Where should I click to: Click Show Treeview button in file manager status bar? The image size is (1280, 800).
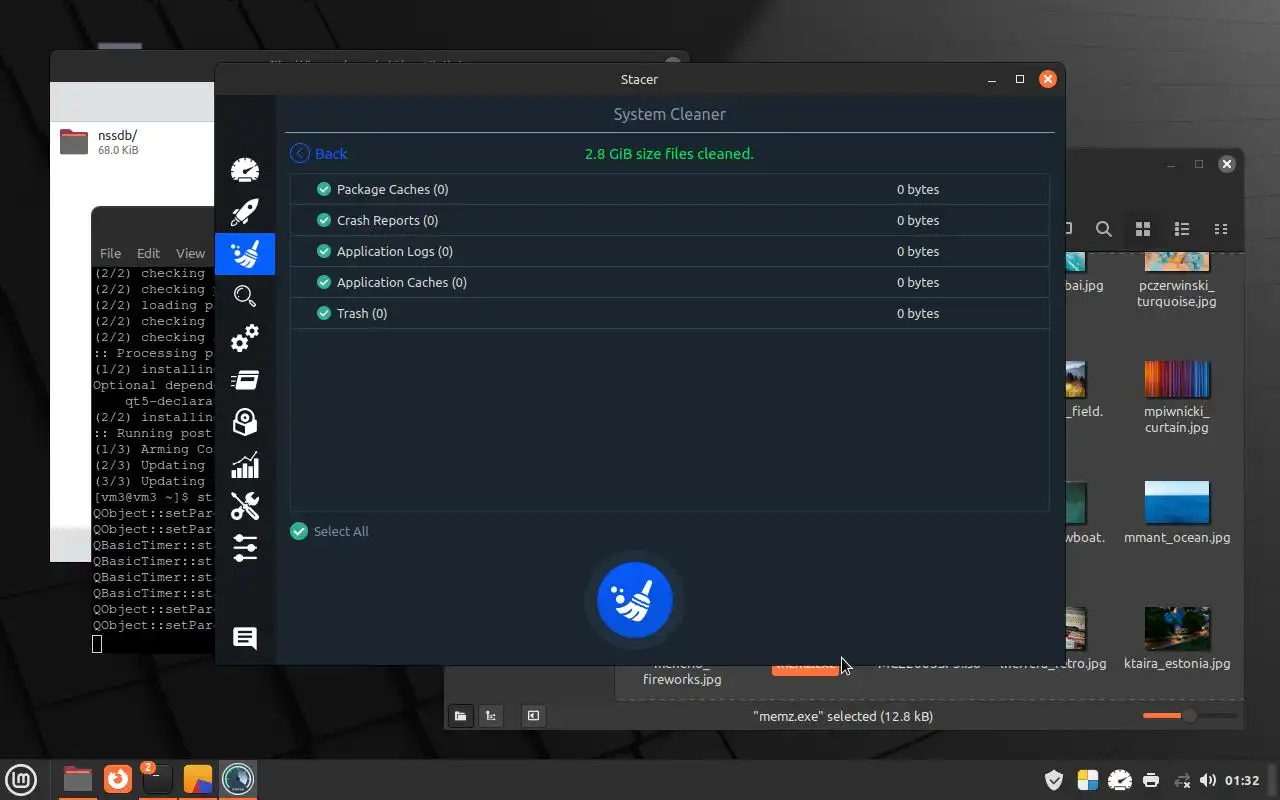pos(490,716)
